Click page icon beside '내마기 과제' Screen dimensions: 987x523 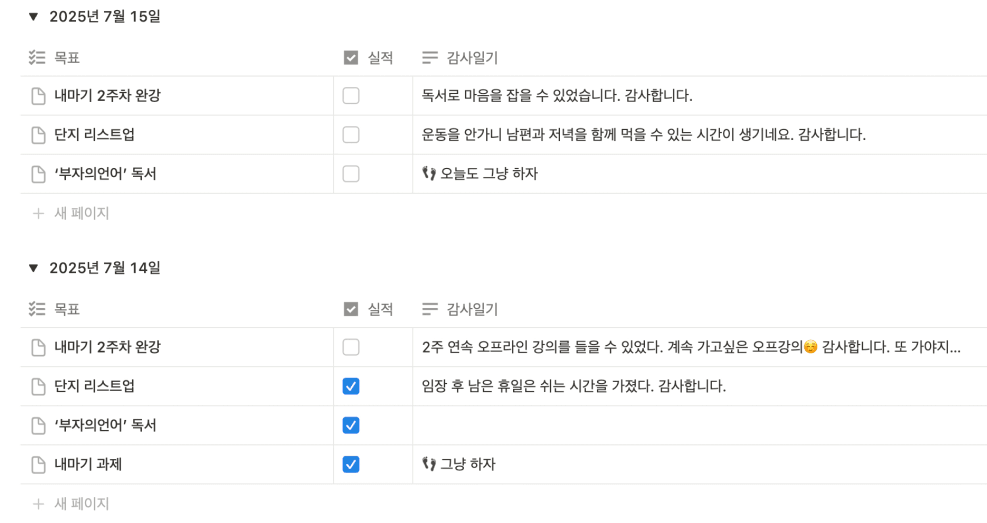tap(38, 464)
